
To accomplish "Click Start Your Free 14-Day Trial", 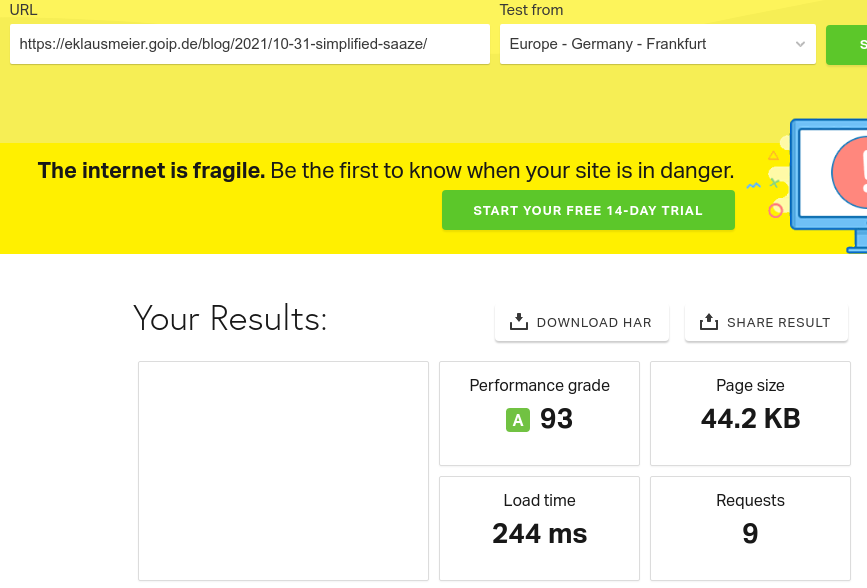I will pyautogui.click(x=588, y=211).
